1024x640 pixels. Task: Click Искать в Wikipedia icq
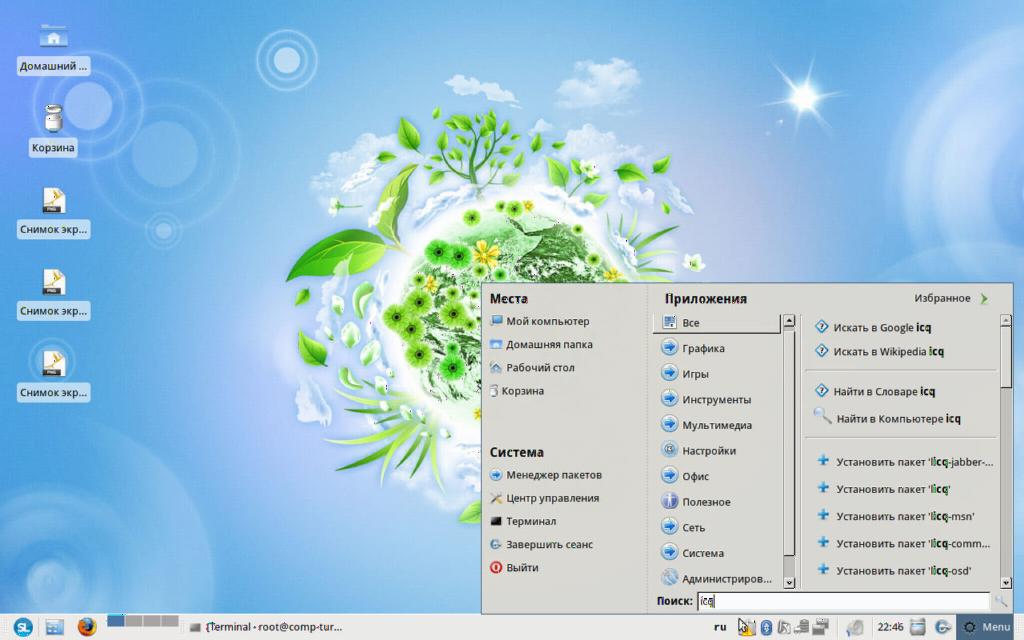click(x=879, y=351)
